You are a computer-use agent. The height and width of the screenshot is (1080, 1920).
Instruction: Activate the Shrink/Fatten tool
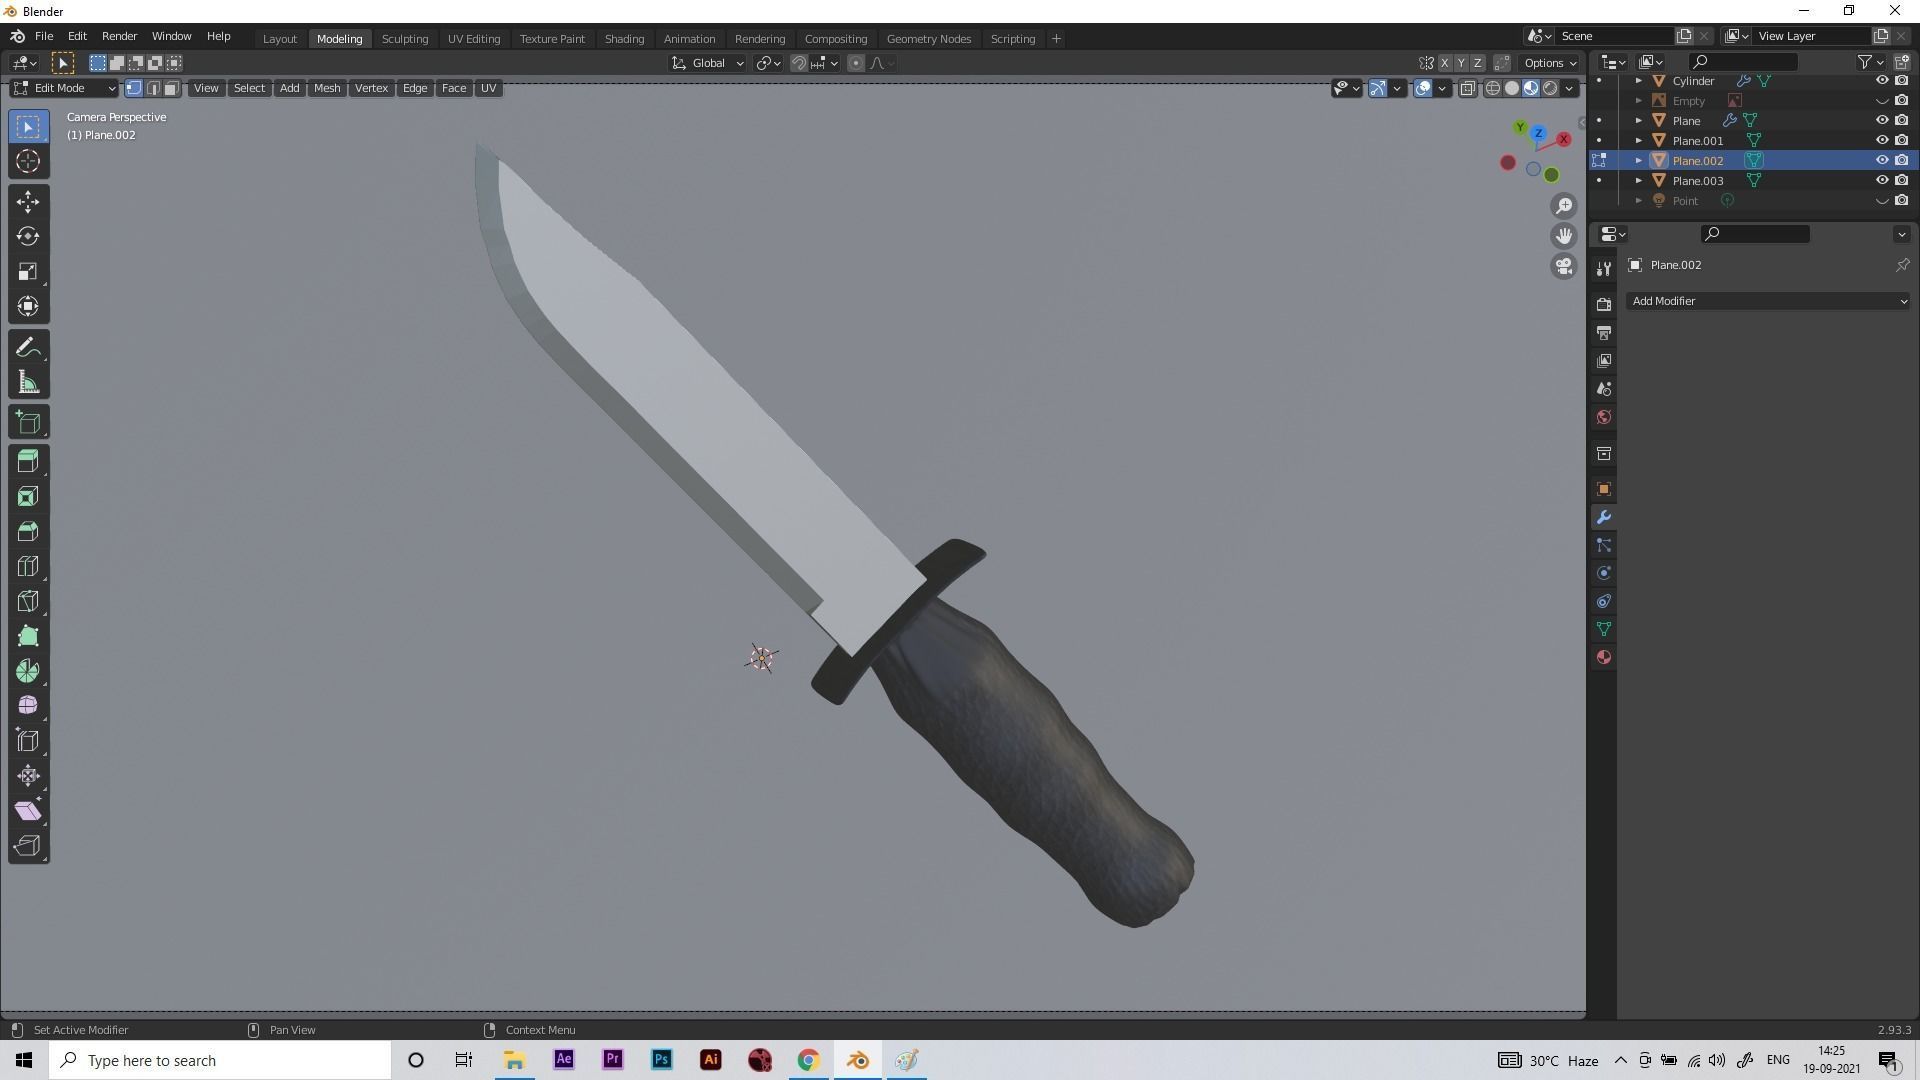coord(28,776)
